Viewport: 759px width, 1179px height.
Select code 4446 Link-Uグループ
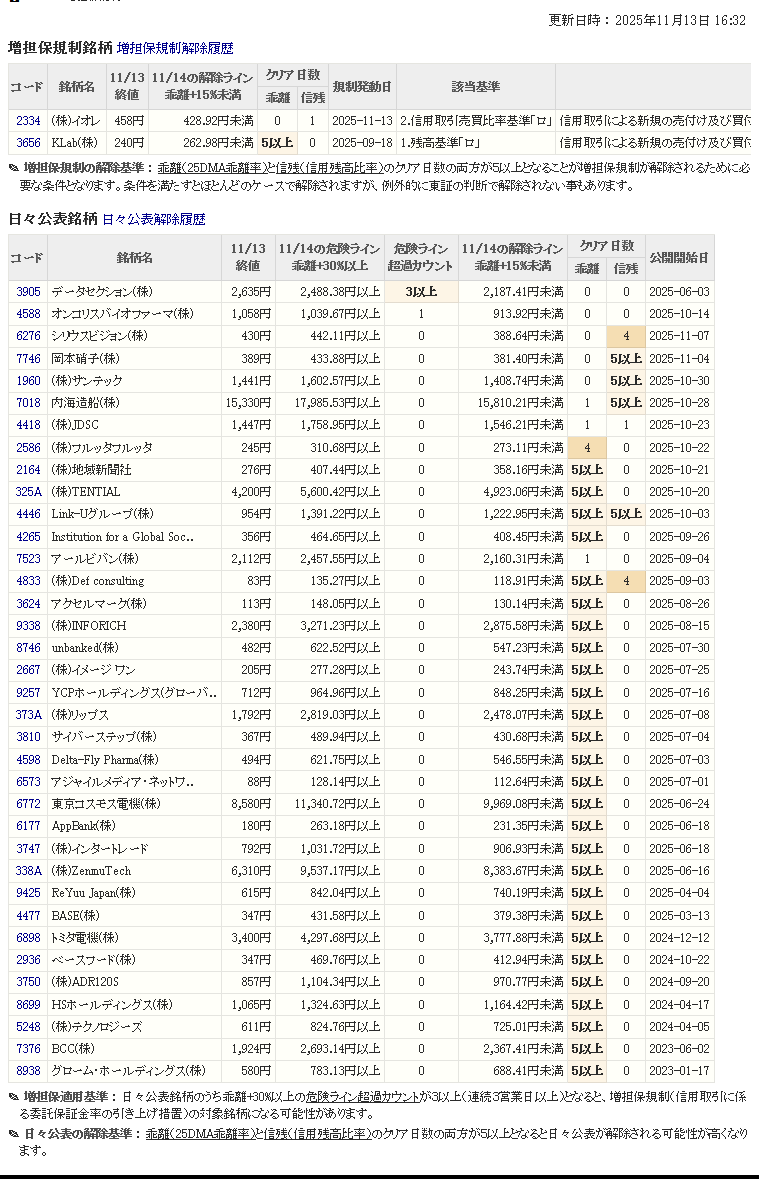click(x=28, y=514)
